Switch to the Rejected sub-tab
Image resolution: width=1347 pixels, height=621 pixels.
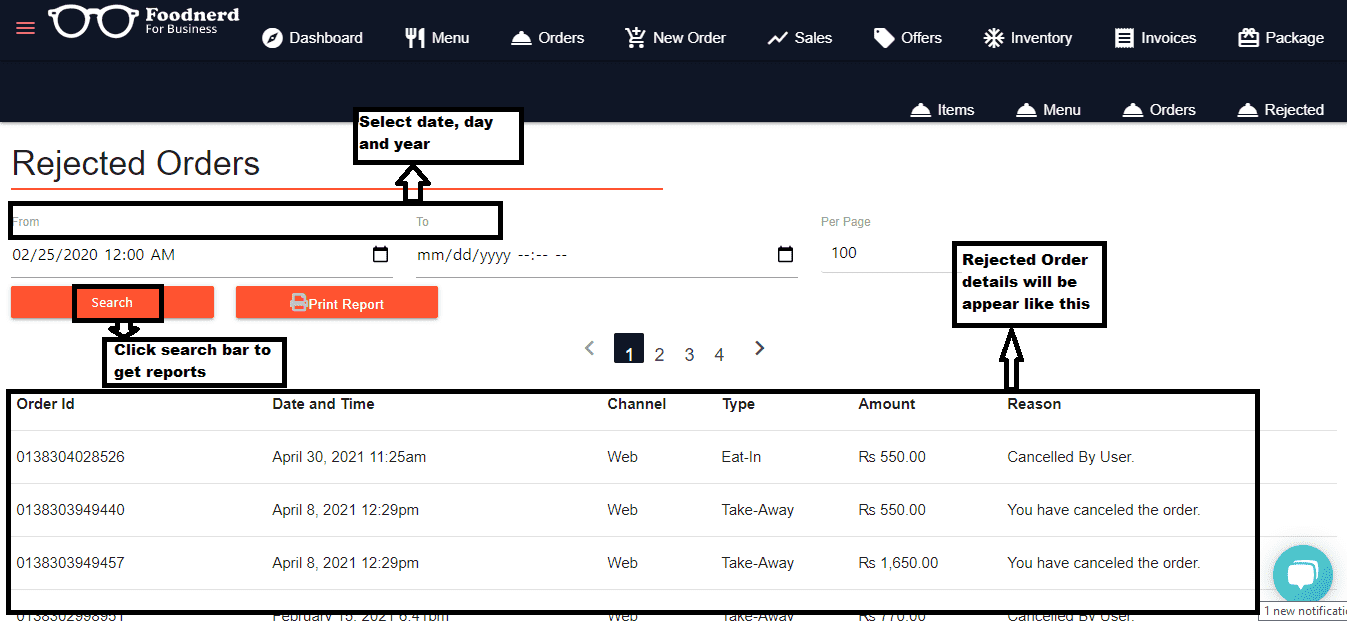click(1281, 110)
